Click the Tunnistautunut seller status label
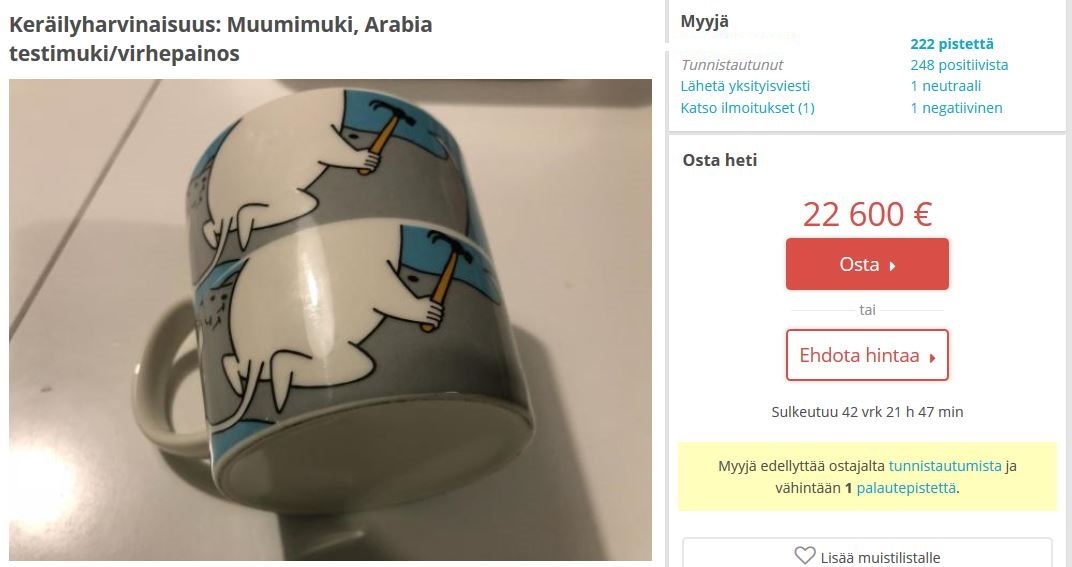 pyautogui.click(x=732, y=65)
